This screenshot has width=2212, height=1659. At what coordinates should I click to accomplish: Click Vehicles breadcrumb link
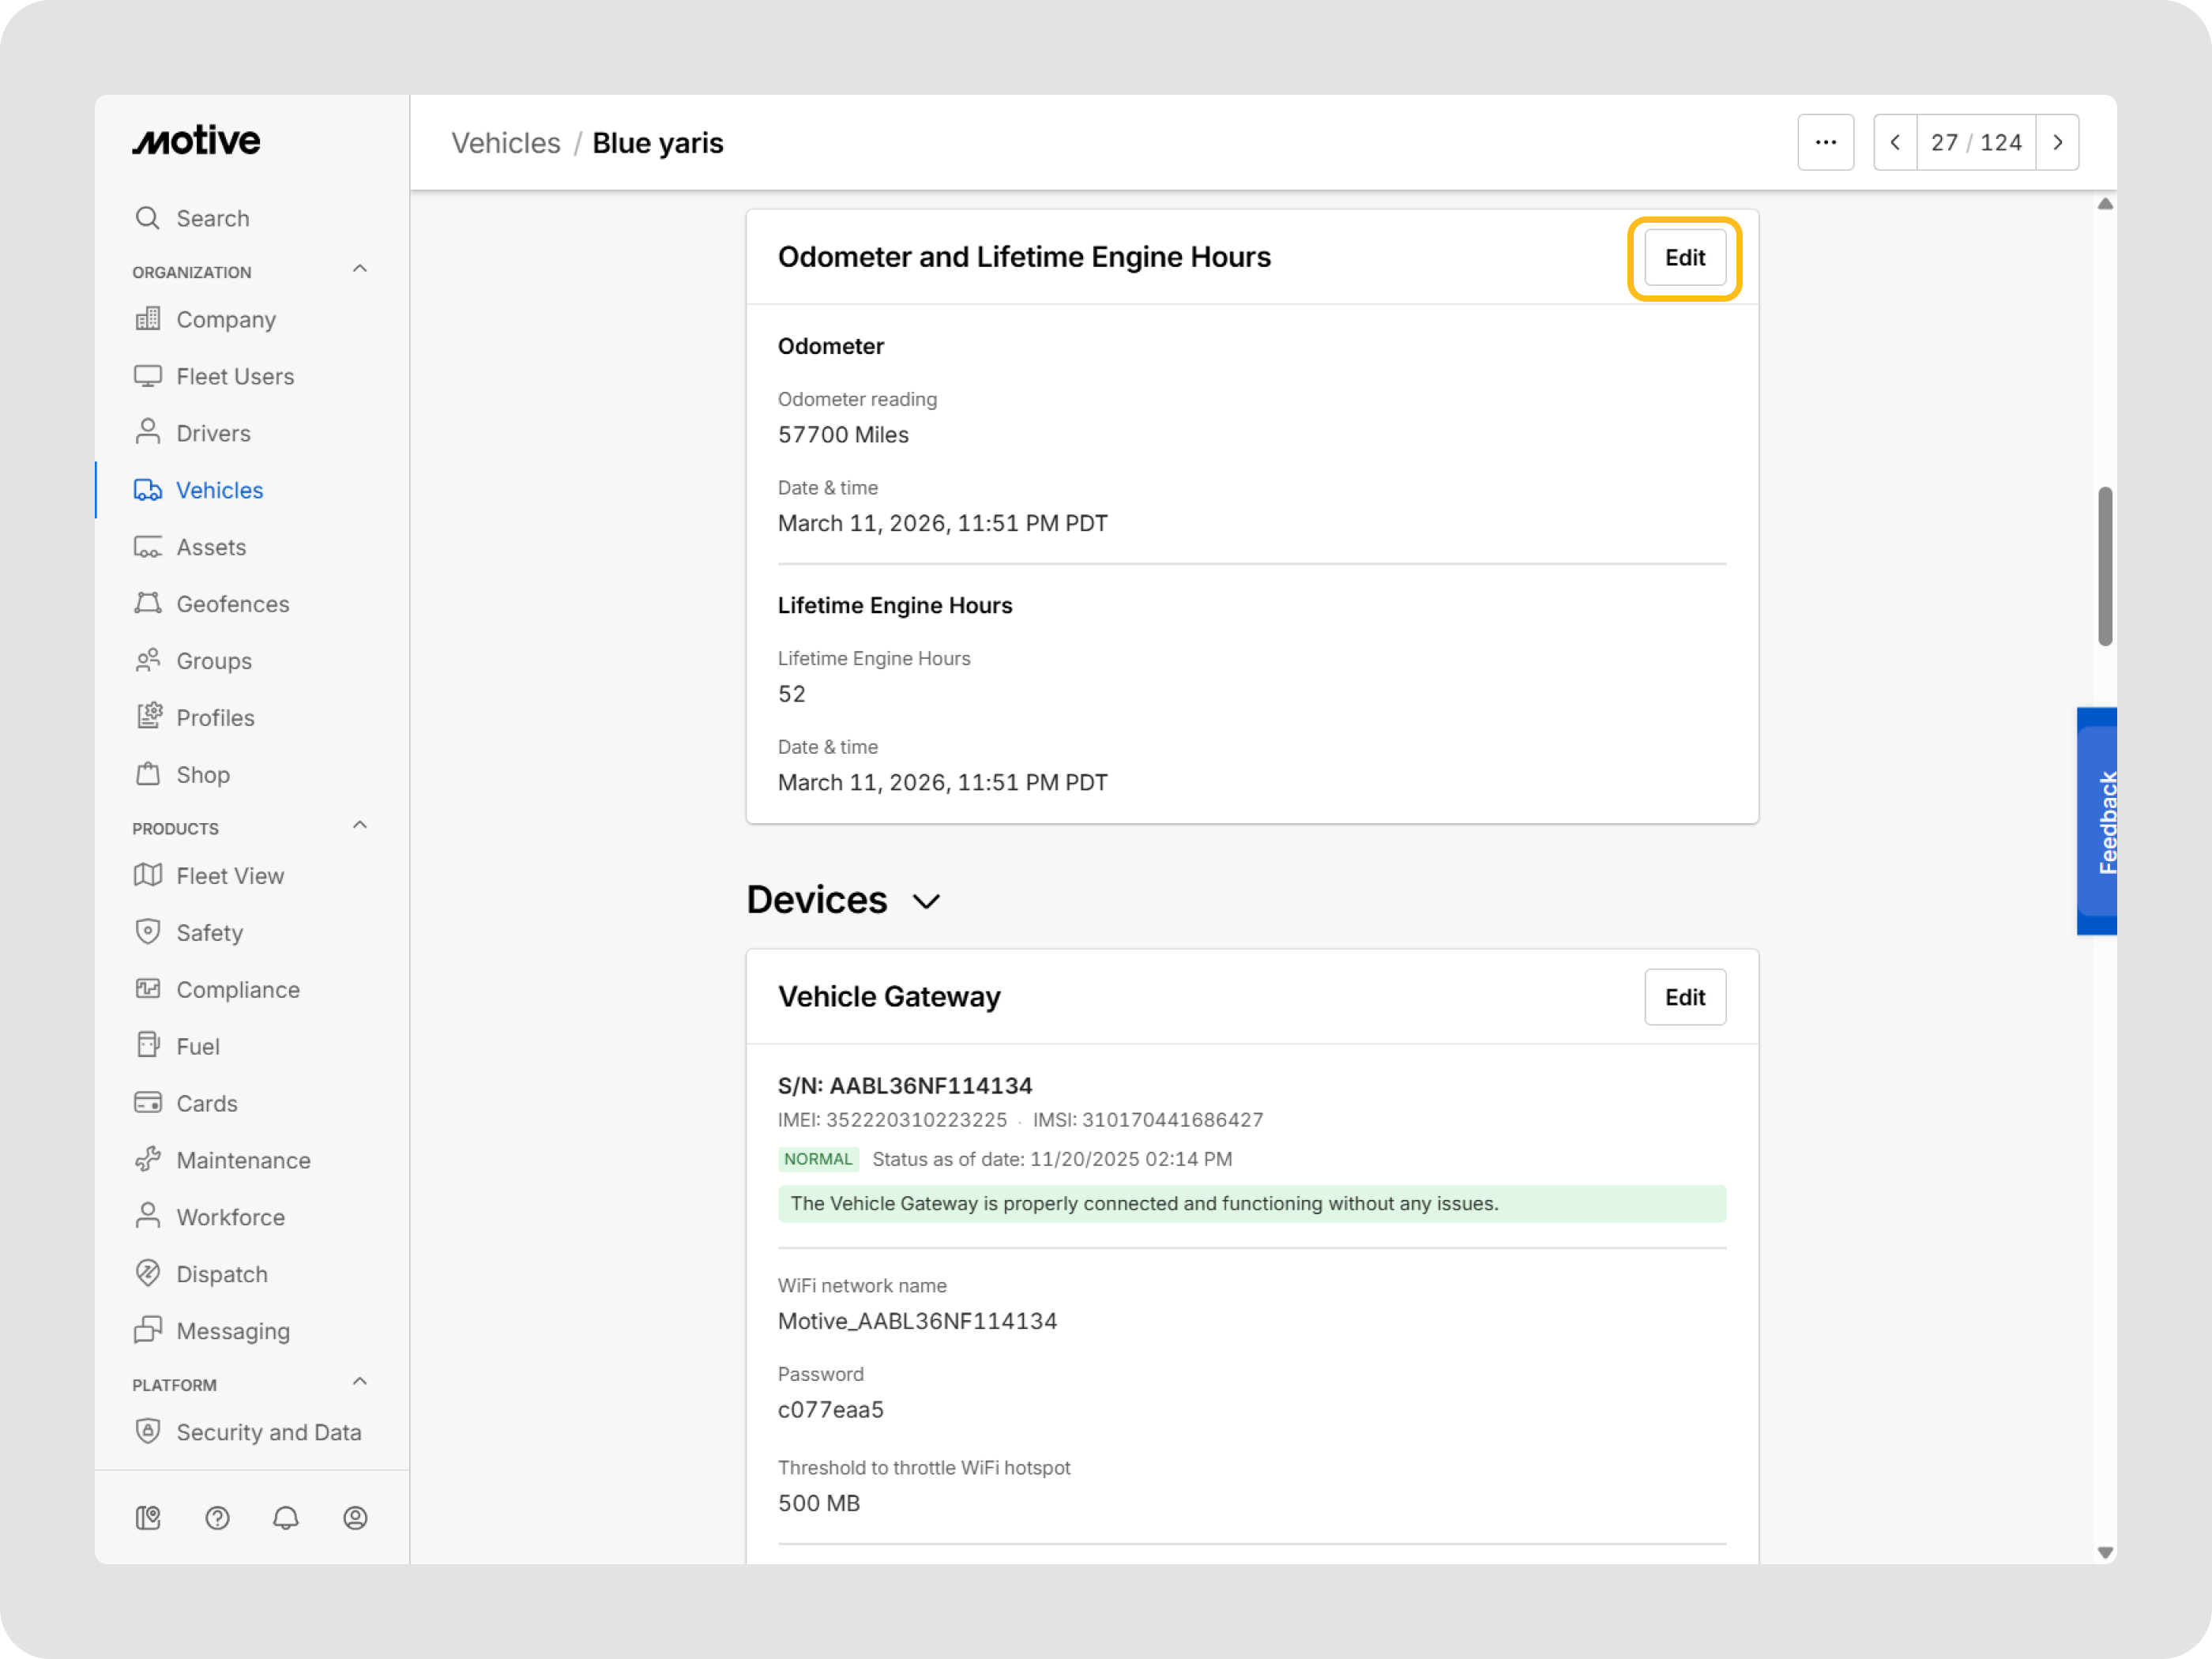tap(506, 143)
